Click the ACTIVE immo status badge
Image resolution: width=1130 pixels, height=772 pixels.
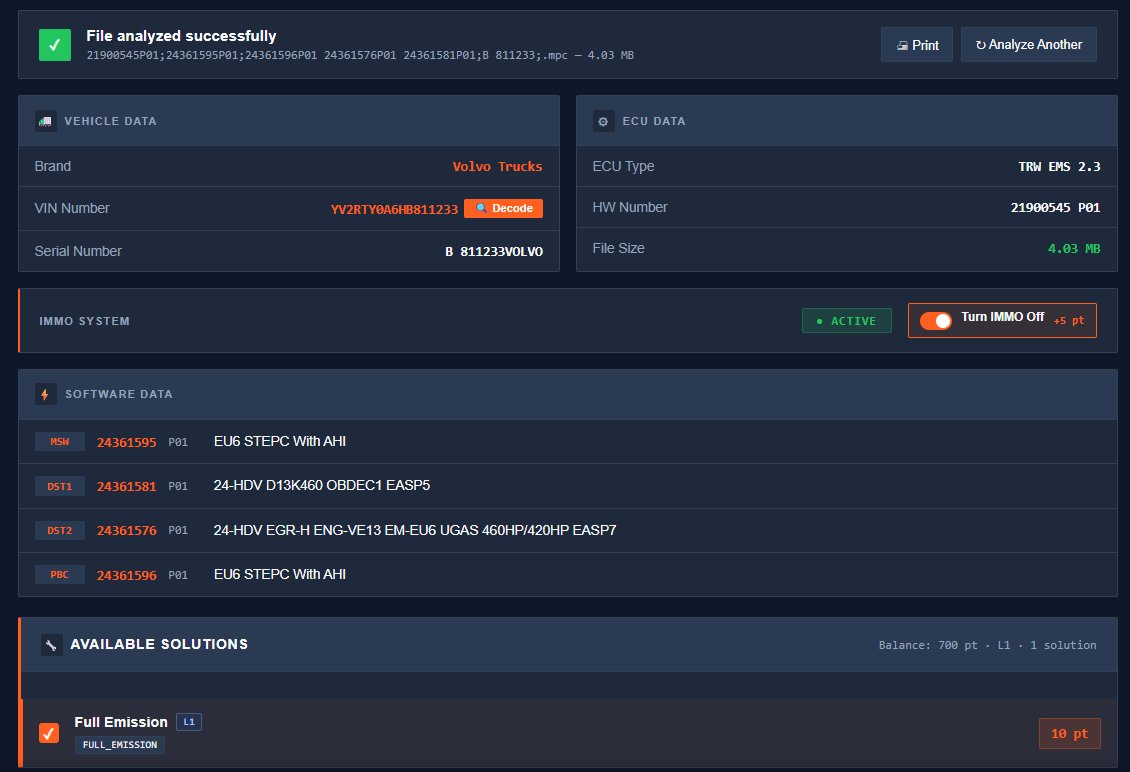(x=847, y=321)
